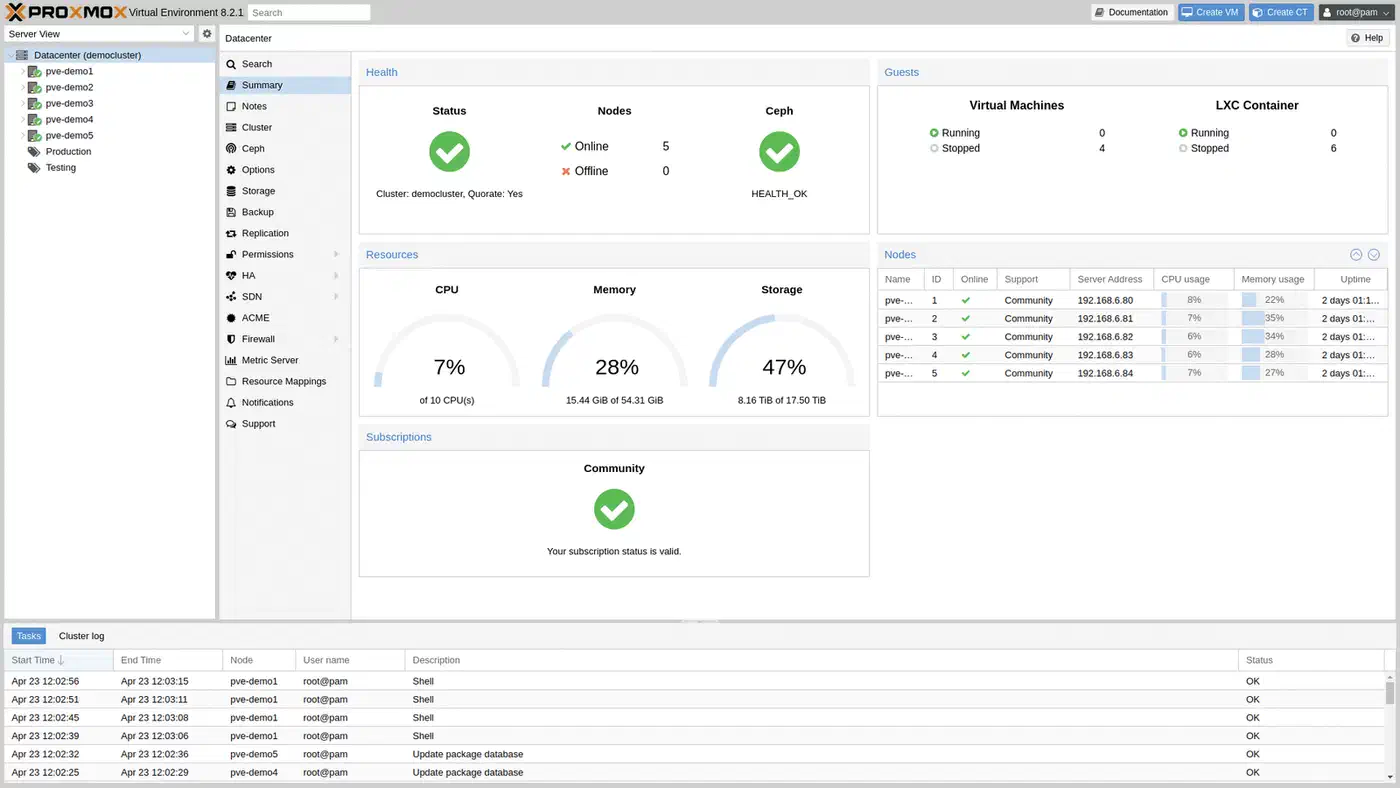Expand the pve-demo3 tree node
1400x788 pixels.
[23, 104]
